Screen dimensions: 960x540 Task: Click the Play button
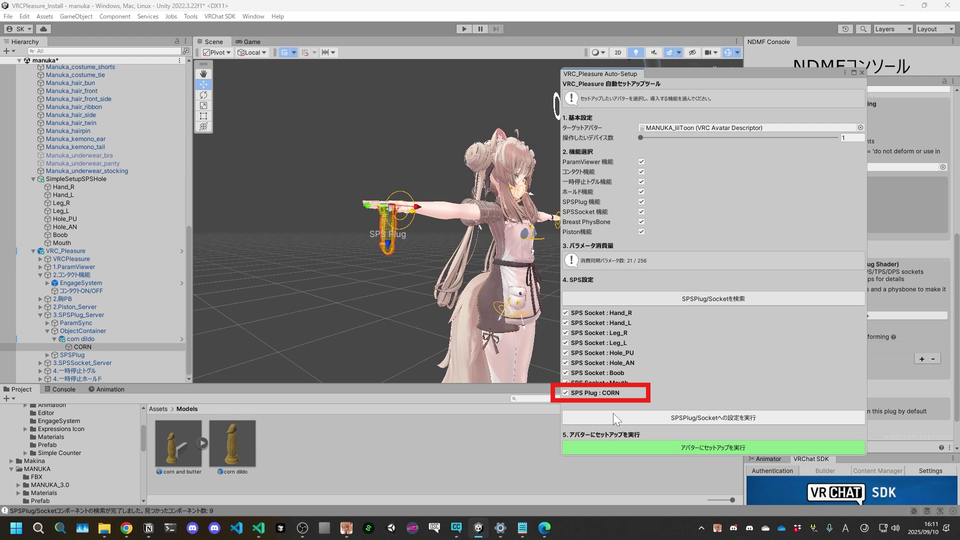[x=464, y=29]
